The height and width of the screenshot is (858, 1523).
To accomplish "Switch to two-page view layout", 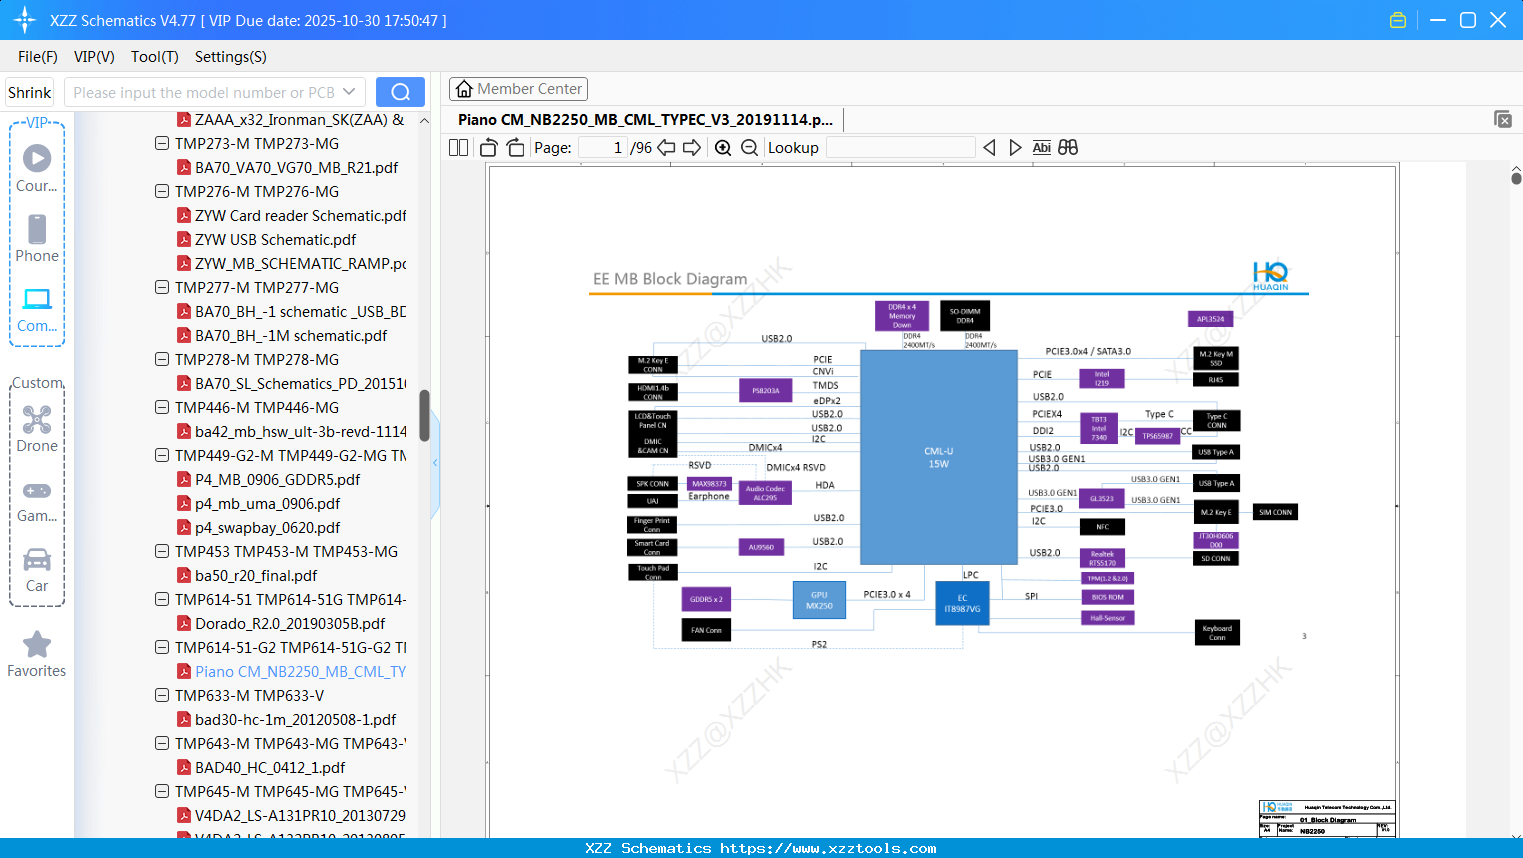I will pyautogui.click(x=458, y=148).
